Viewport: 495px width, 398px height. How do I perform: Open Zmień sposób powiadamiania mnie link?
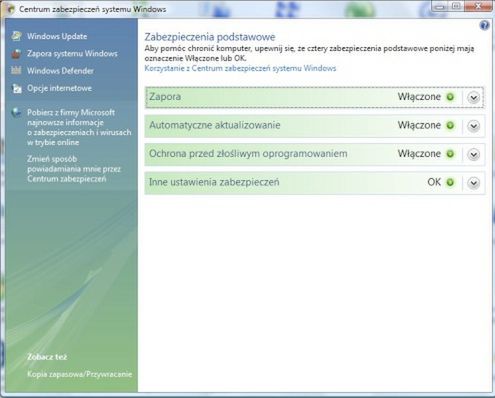[74, 169]
